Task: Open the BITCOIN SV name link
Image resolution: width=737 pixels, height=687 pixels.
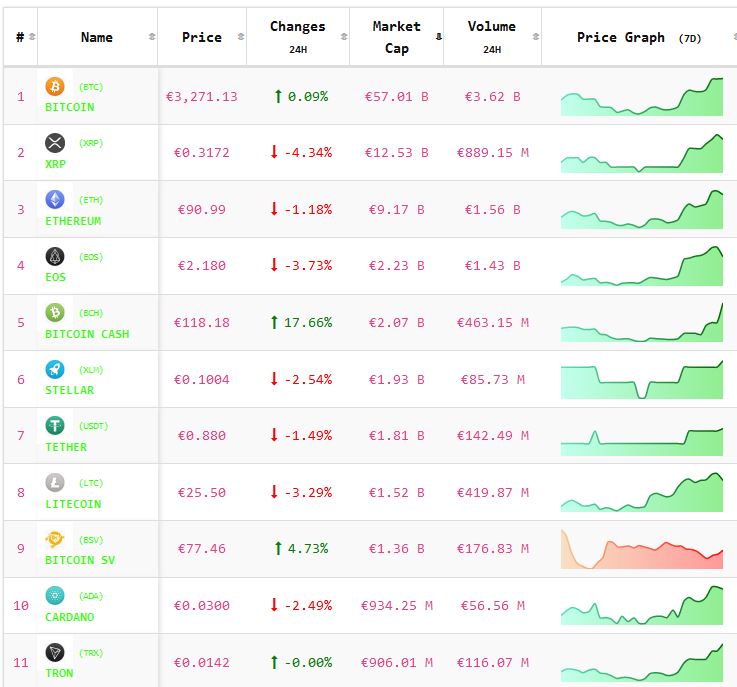Action: (x=80, y=560)
